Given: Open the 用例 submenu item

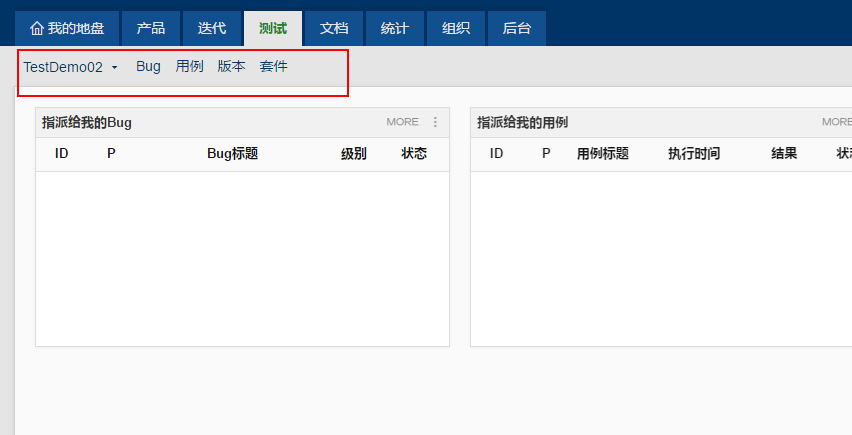Looking at the screenshot, I should [x=190, y=66].
